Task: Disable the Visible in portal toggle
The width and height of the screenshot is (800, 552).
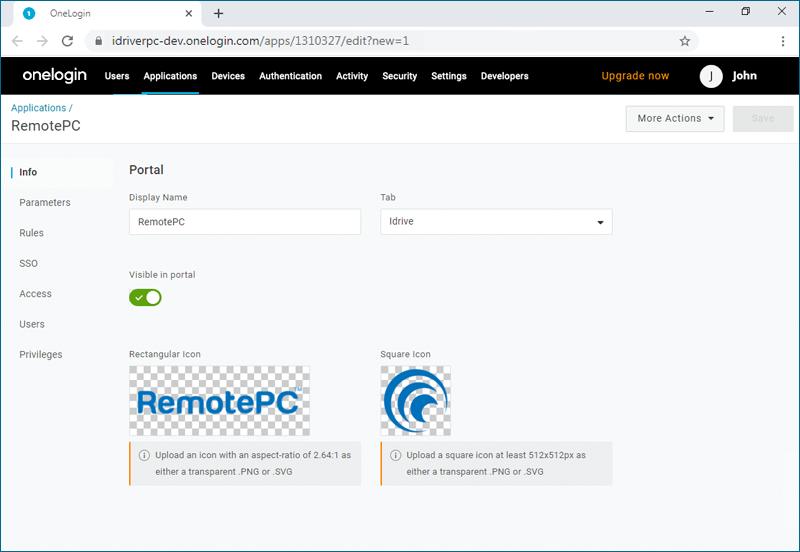Action: tap(145, 297)
